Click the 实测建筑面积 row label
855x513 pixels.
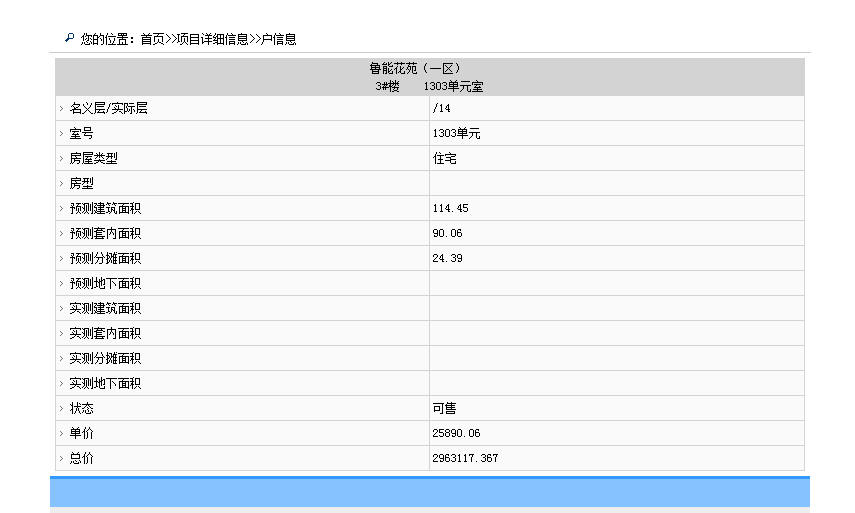[105, 309]
